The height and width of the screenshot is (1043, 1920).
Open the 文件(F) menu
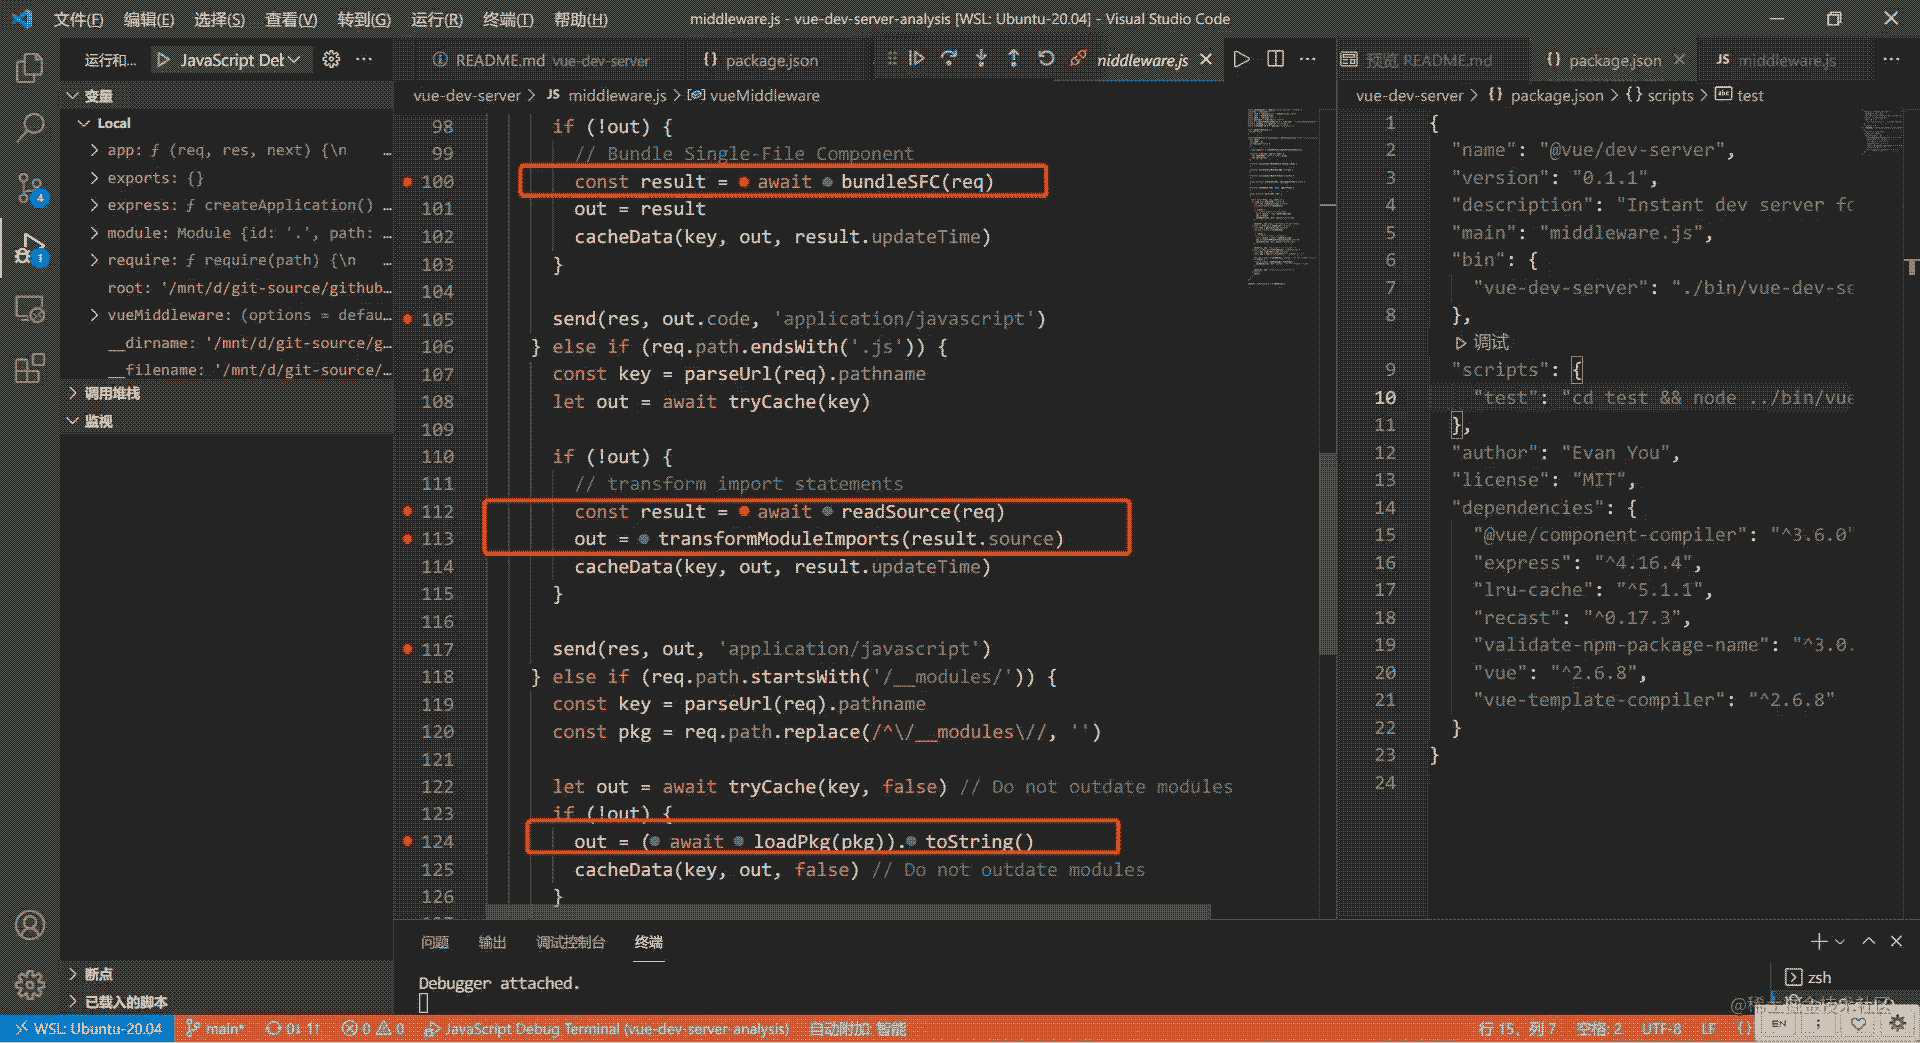78,19
